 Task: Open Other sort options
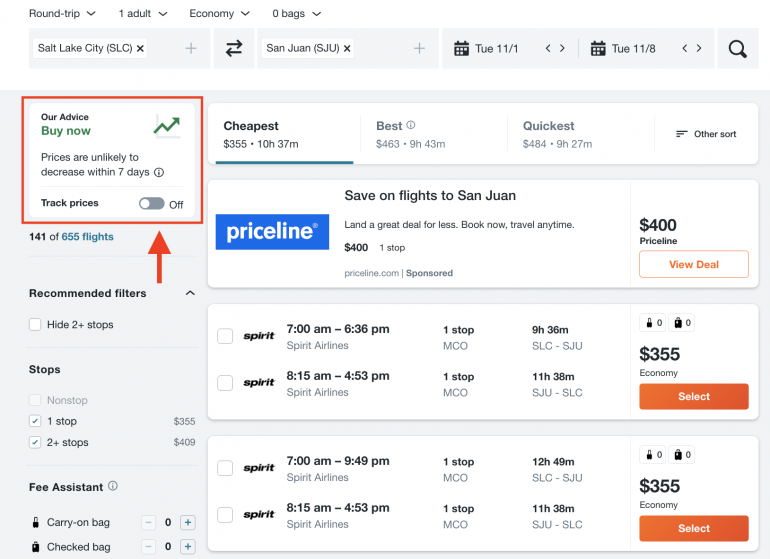706,134
